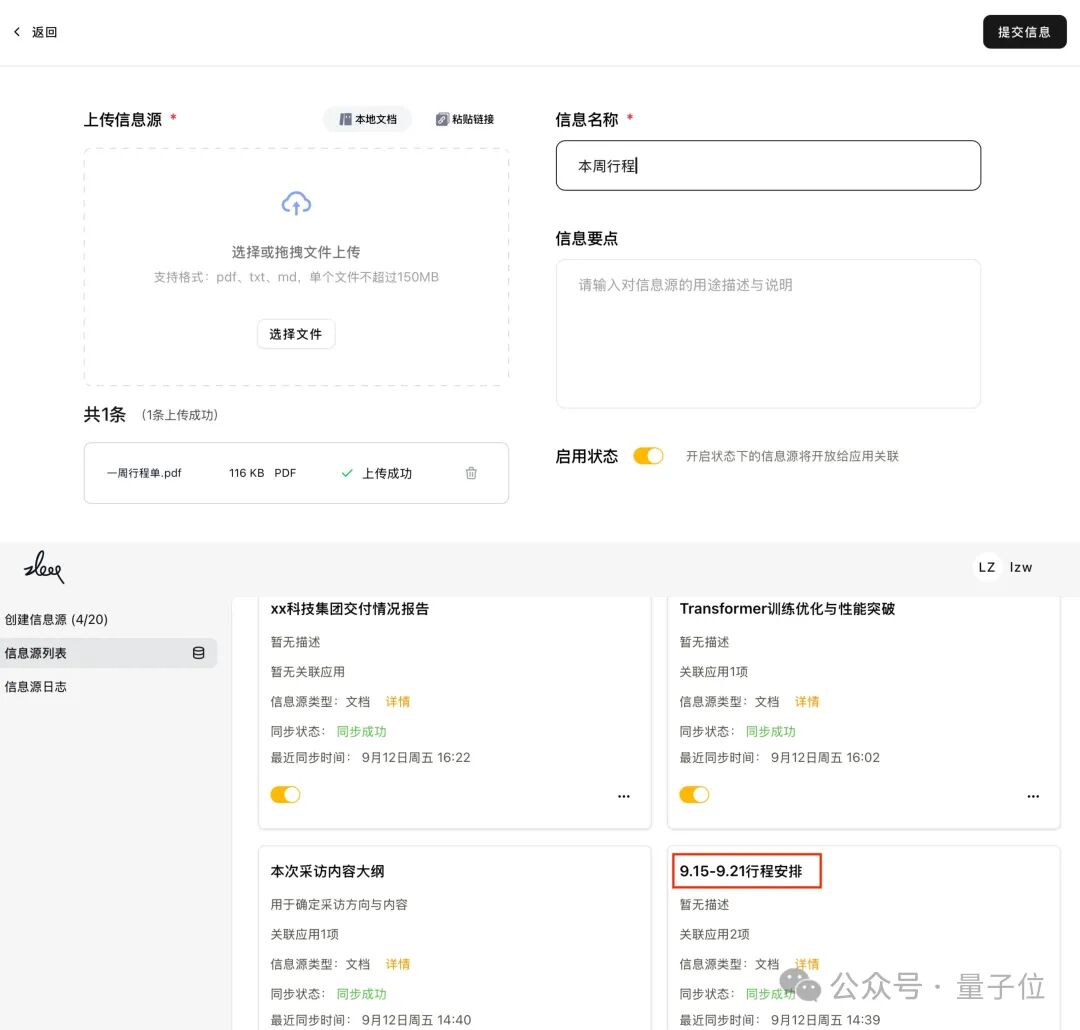Click the database icon beside 信息源列表
Screen dimensions: 1080x1030
tap(198, 653)
